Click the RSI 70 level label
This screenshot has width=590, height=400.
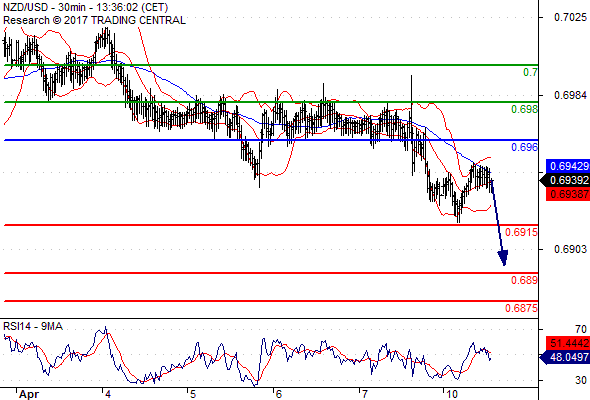coord(581,330)
